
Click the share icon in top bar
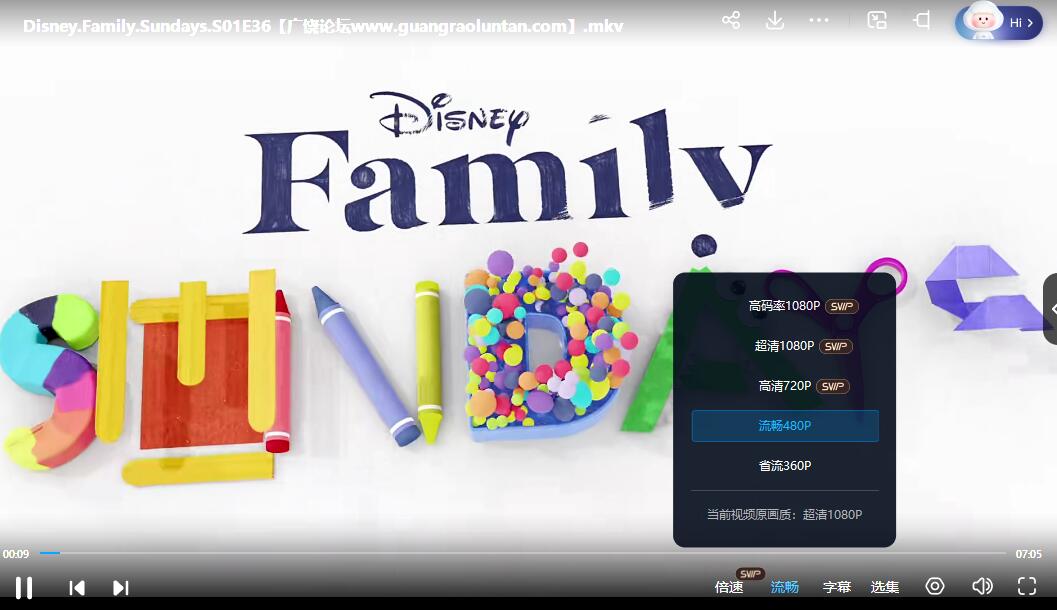(x=731, y=20)
